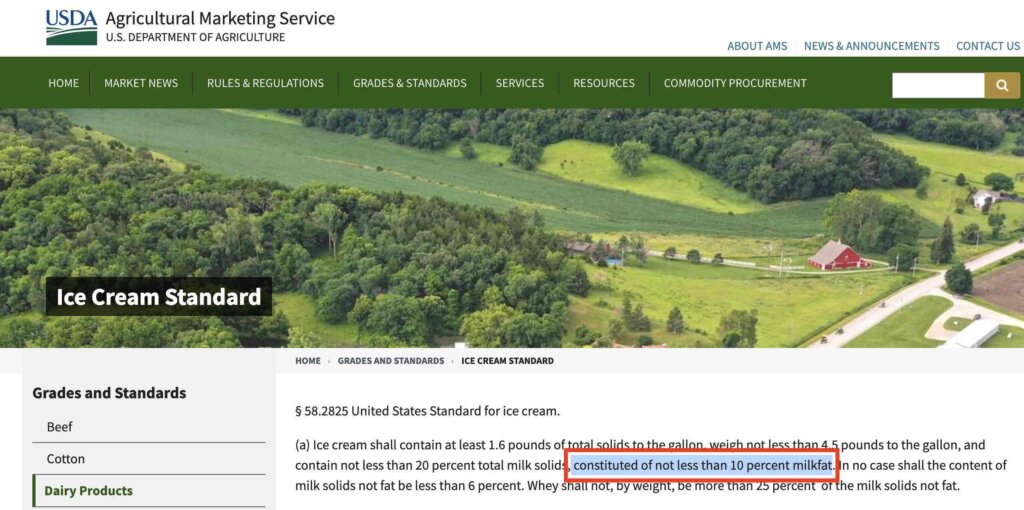Click into the site search field
This screenshot has height=510, width=1024.
click(938, 85)
